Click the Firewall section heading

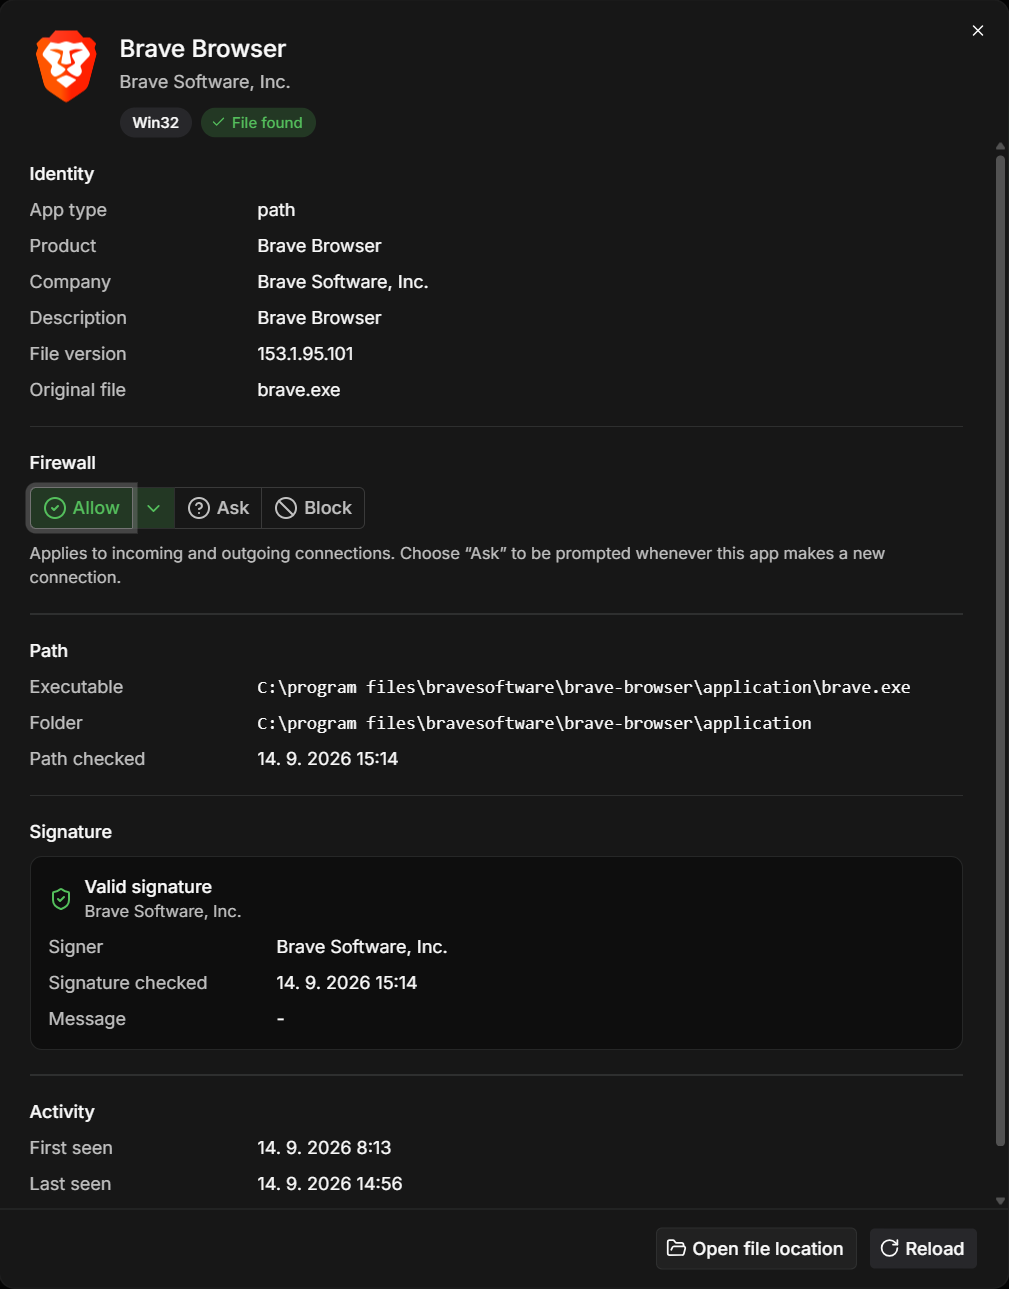click(63, 463)
